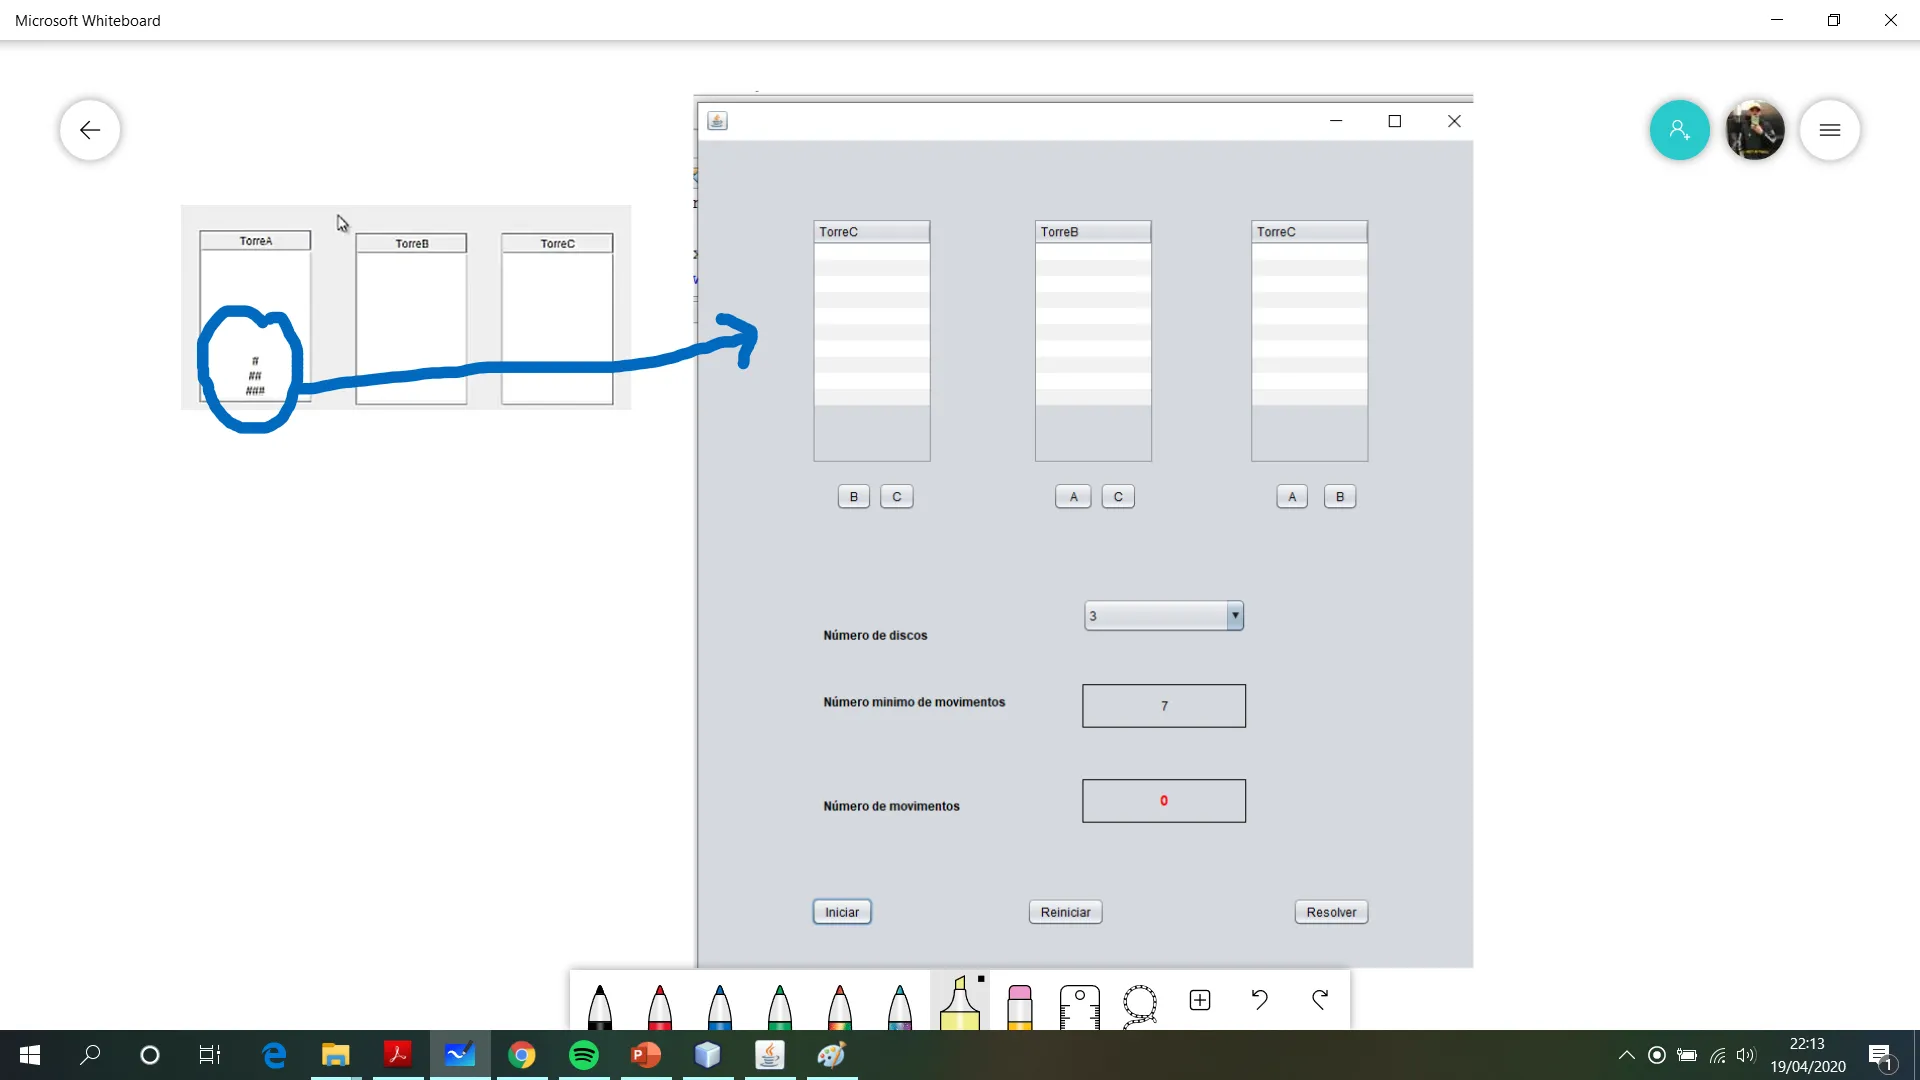This screenshot has height=1080, width=1920.
Task: Open the notification action center
Action: click(1880, 1056)
